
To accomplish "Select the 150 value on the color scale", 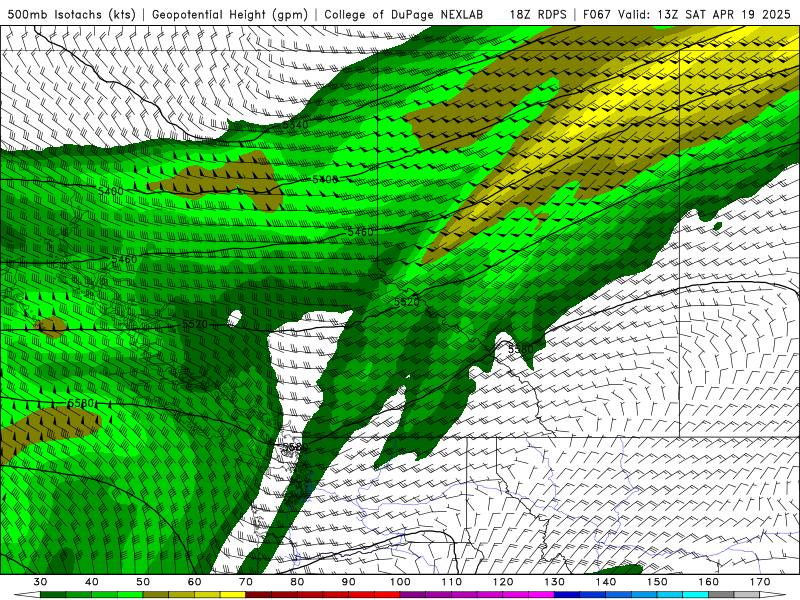I will (x=658, y=582).
